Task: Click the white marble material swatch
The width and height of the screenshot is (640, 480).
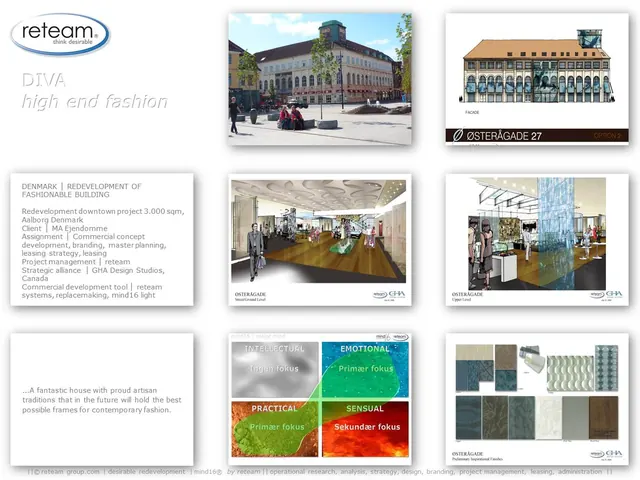Action: point(549,418)
